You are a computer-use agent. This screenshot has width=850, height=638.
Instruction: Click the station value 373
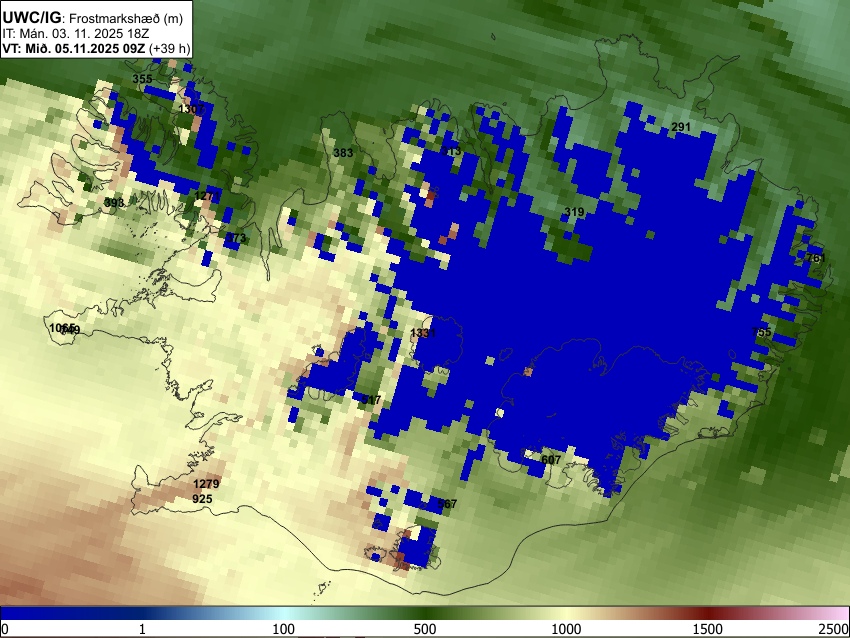click(x=236, y=238)
